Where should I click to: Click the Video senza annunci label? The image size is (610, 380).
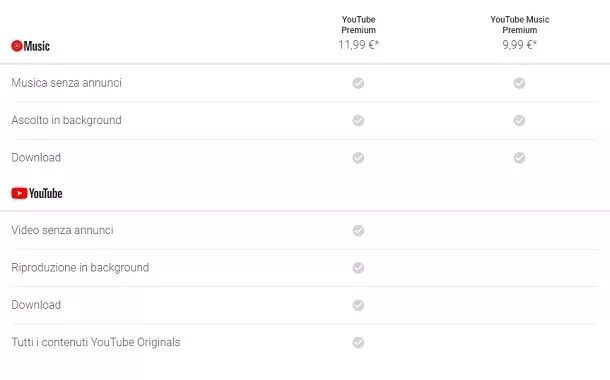point(62,230)
